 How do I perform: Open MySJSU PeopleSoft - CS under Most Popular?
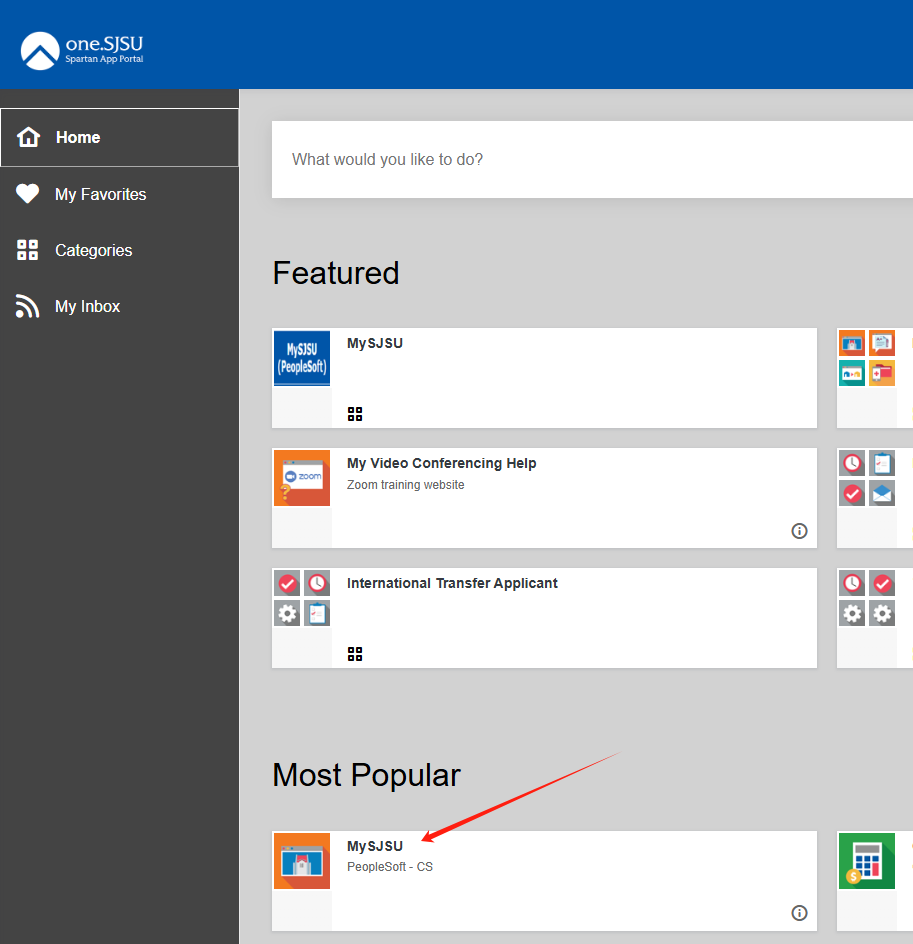click(x=375, y=847)
